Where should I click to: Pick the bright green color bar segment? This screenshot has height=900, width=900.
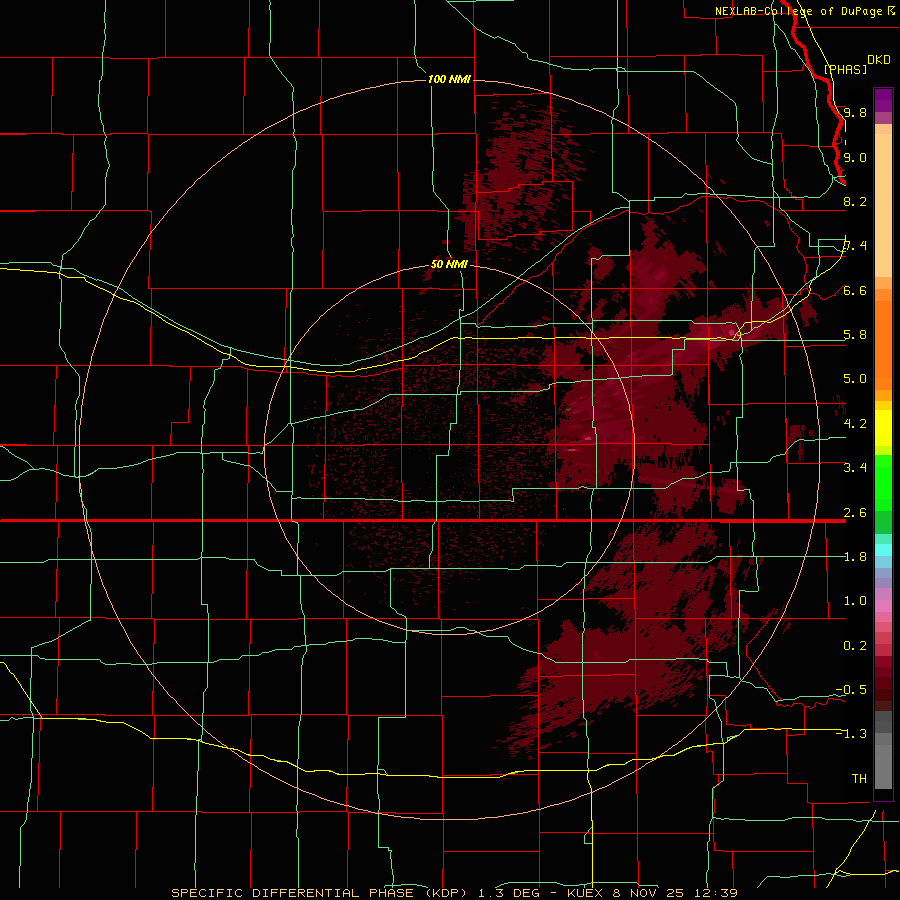pos(883,483)
